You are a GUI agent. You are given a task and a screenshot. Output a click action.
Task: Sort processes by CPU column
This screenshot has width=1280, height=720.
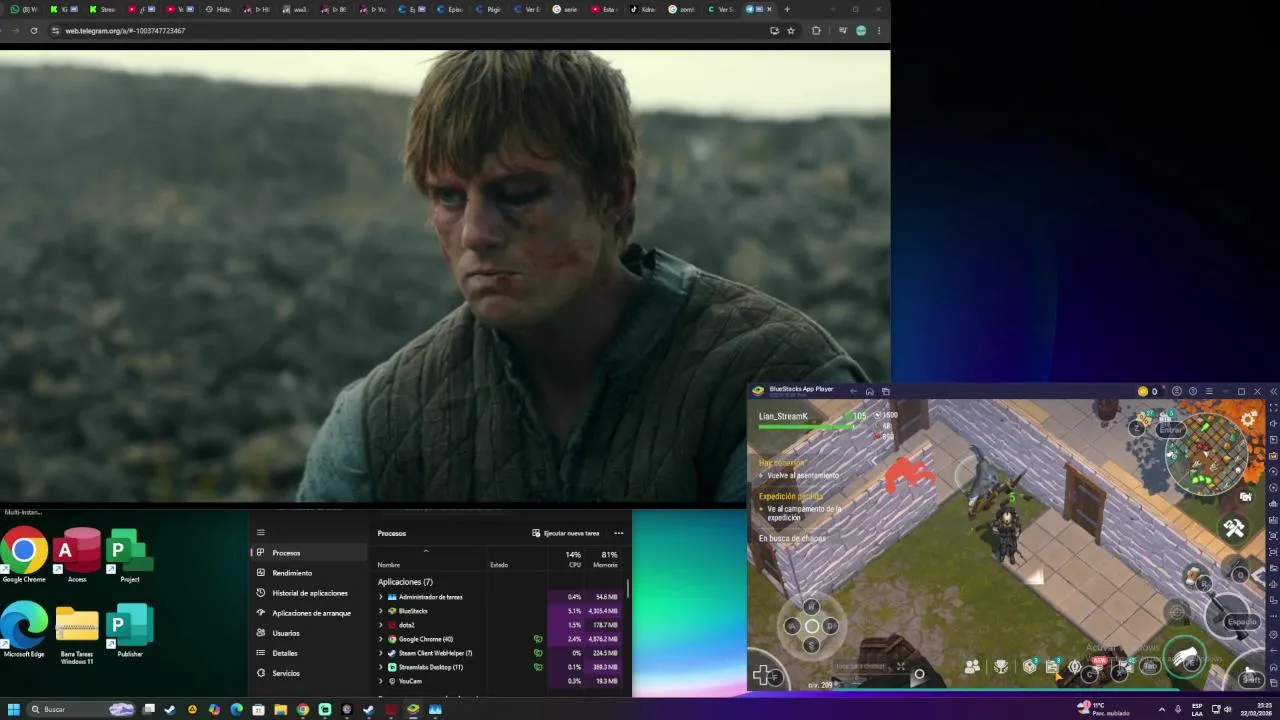pyautogui.click(x=574, y=560)
